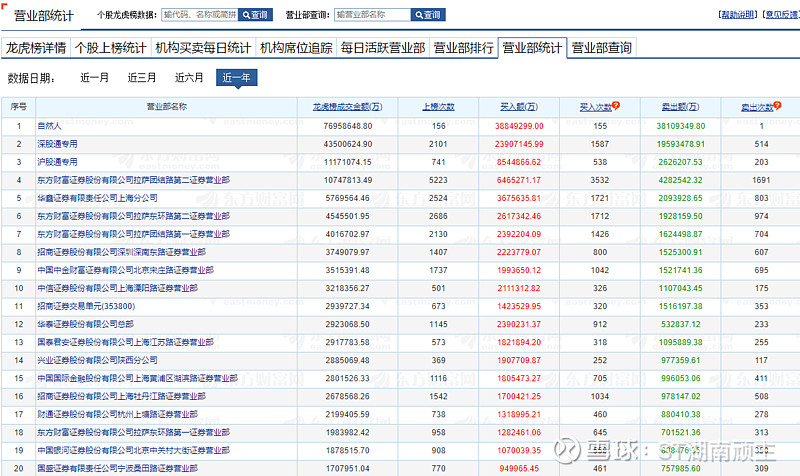Open 中国中金财富证券北京宋庄路证券营业部 link
Image resolution: width=800 pixels, height=476 pixels.
click(126, 270)
